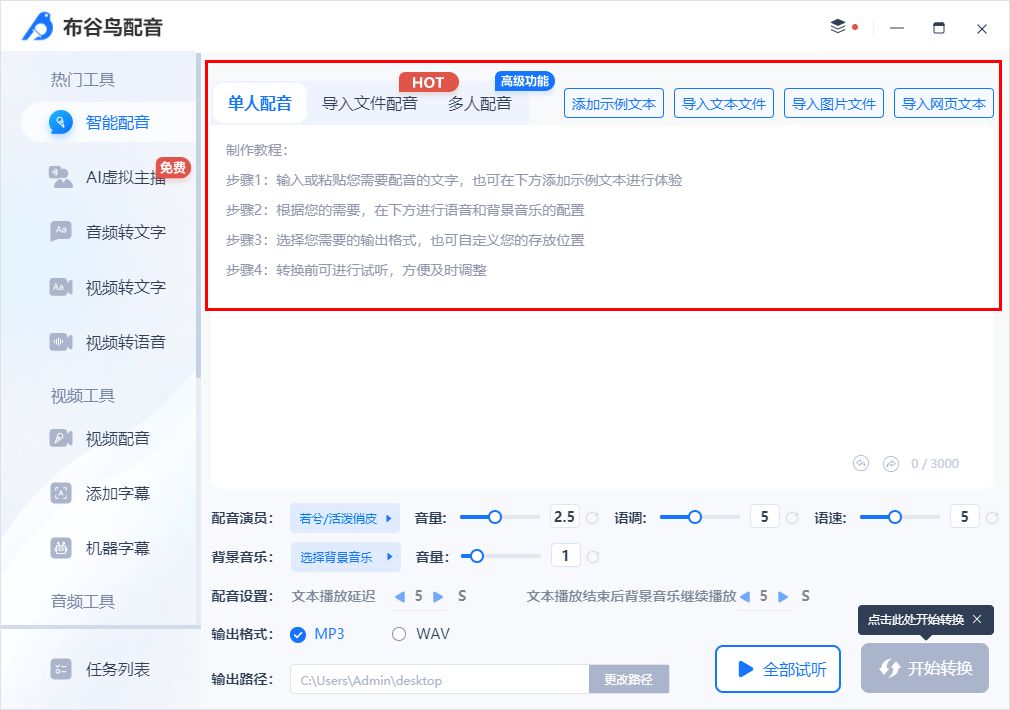The height and width of the screenshot is (710, 1010).
Task: Click the 0 / 3000 character counter
Action: [x=935, y=464]
